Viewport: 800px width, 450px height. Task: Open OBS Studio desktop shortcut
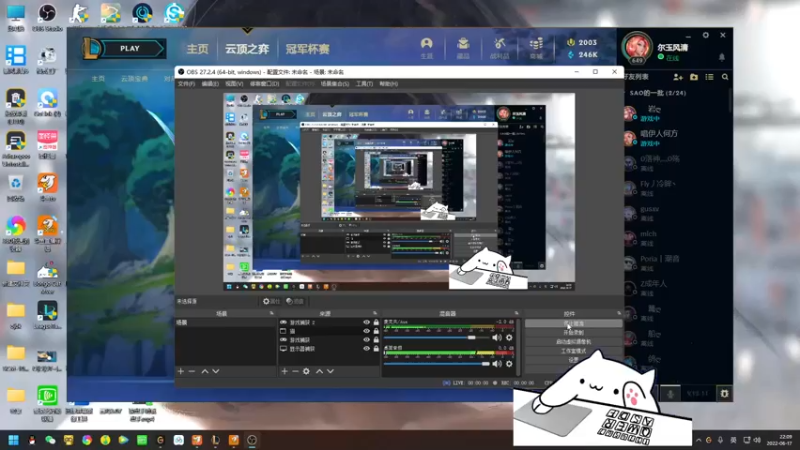(47, 17)
